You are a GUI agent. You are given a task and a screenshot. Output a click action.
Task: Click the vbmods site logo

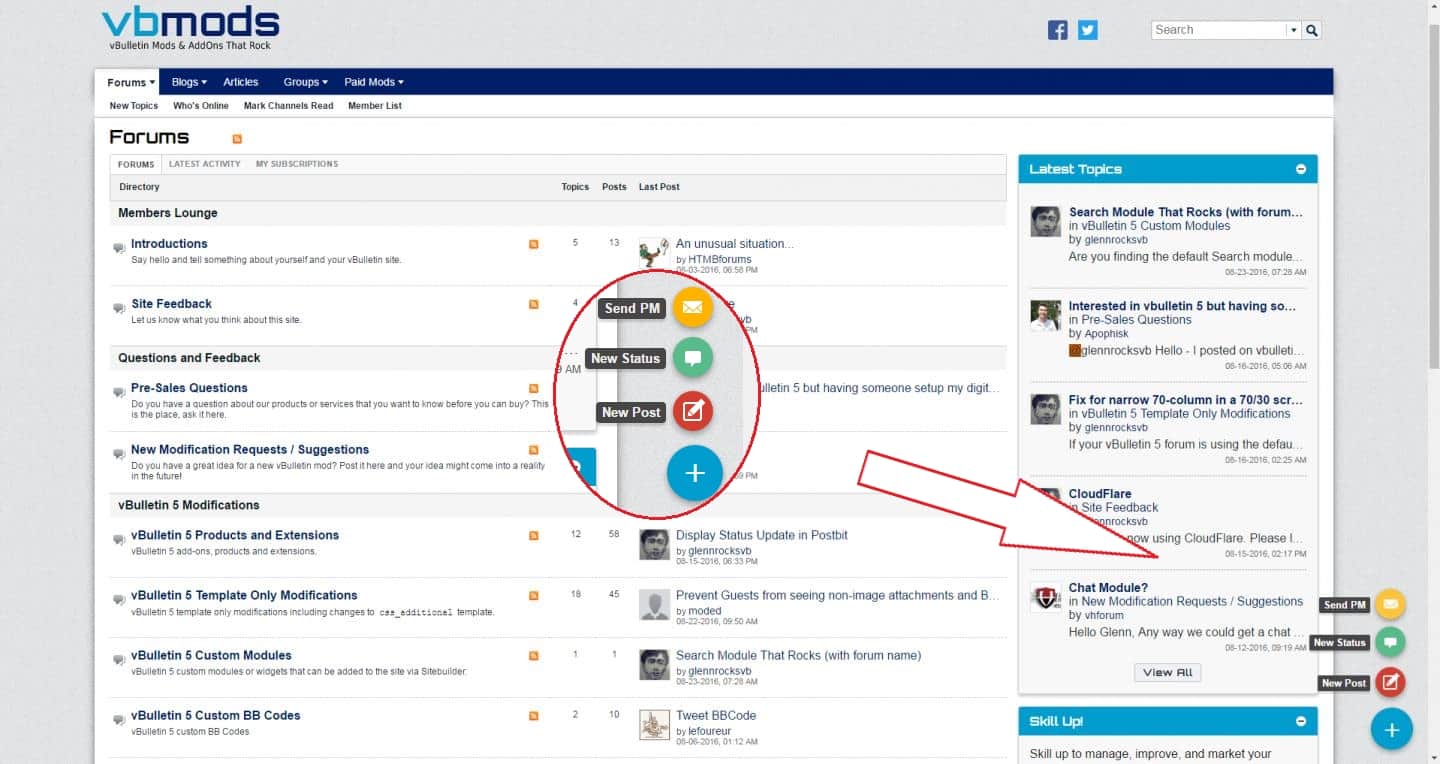(190, 28)
